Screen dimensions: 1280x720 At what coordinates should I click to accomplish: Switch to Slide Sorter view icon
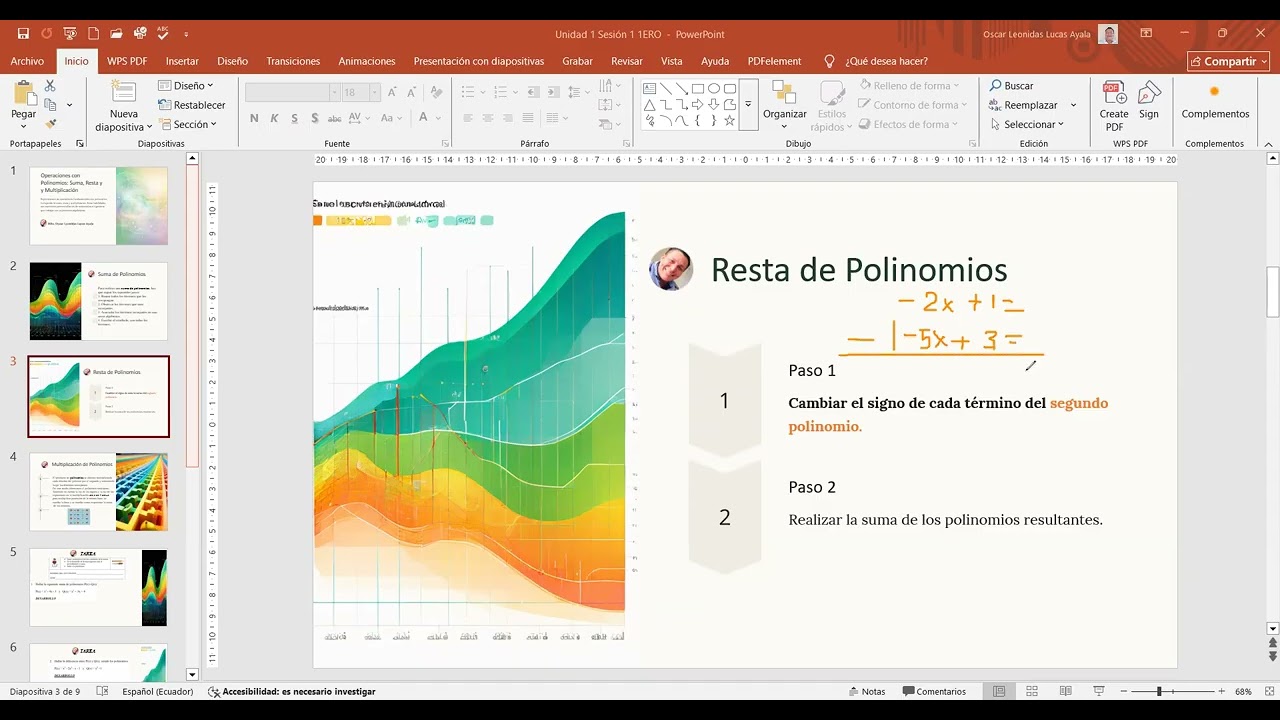1032,691
